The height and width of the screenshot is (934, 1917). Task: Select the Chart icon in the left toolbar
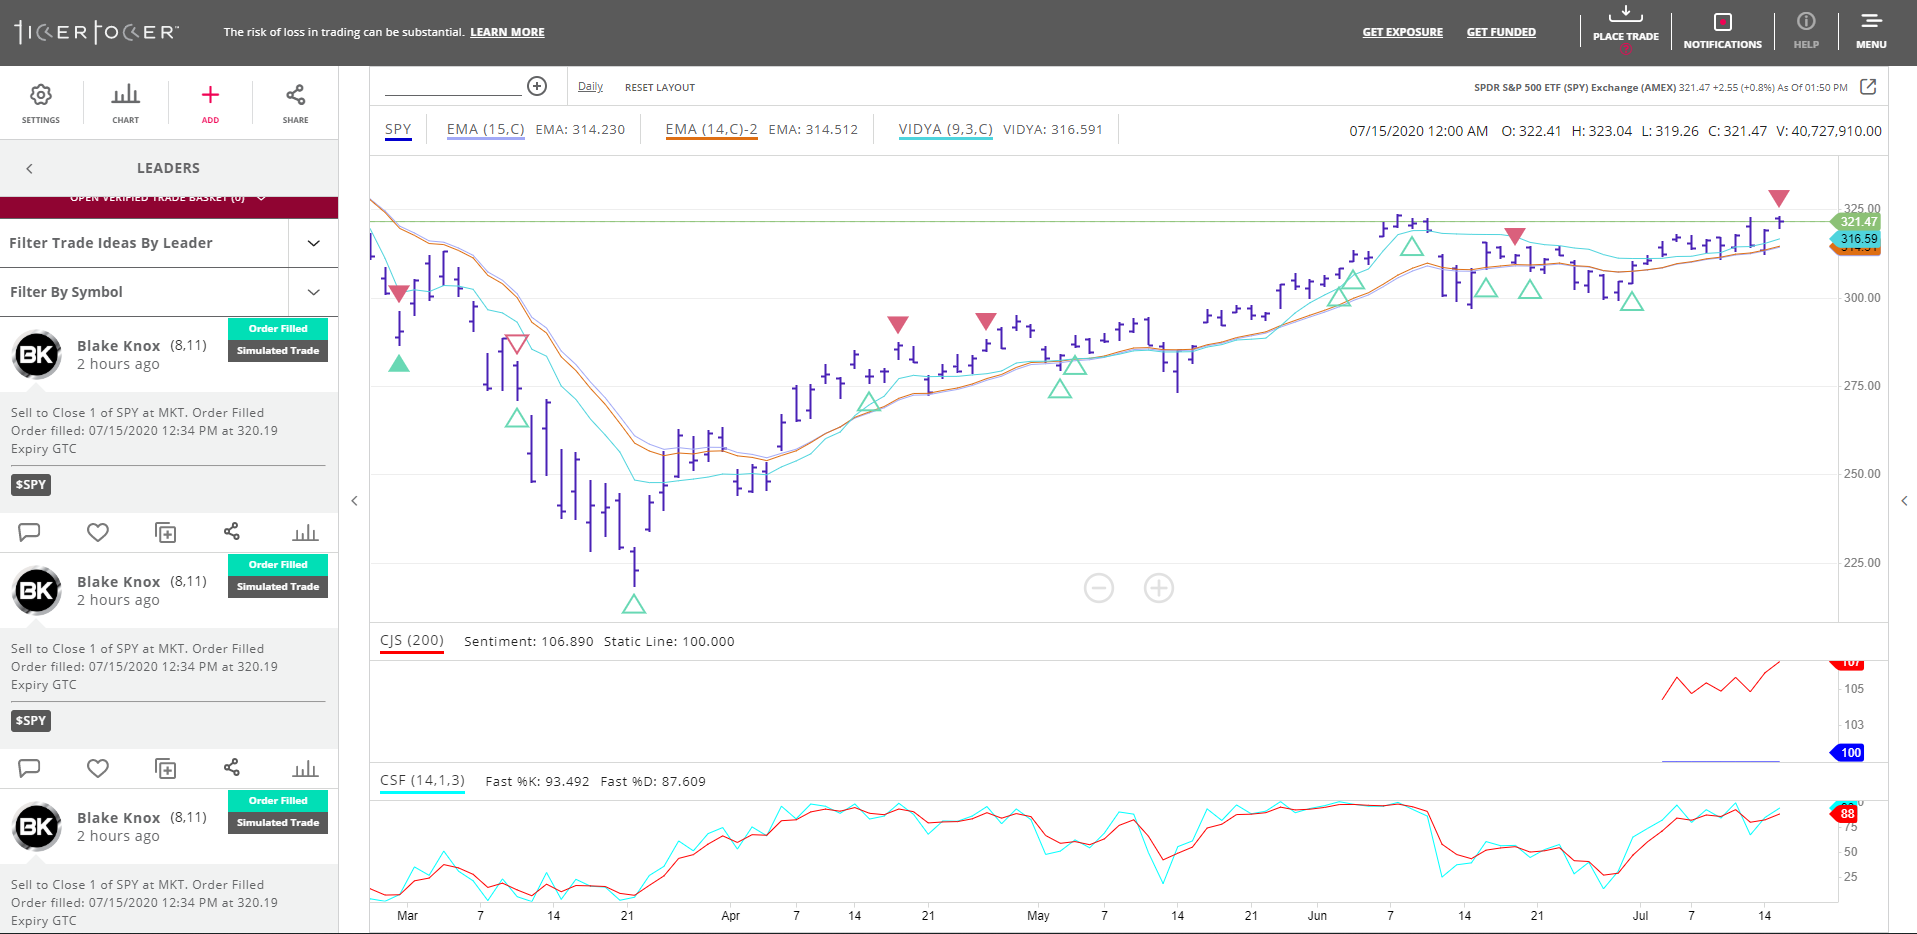125,102
